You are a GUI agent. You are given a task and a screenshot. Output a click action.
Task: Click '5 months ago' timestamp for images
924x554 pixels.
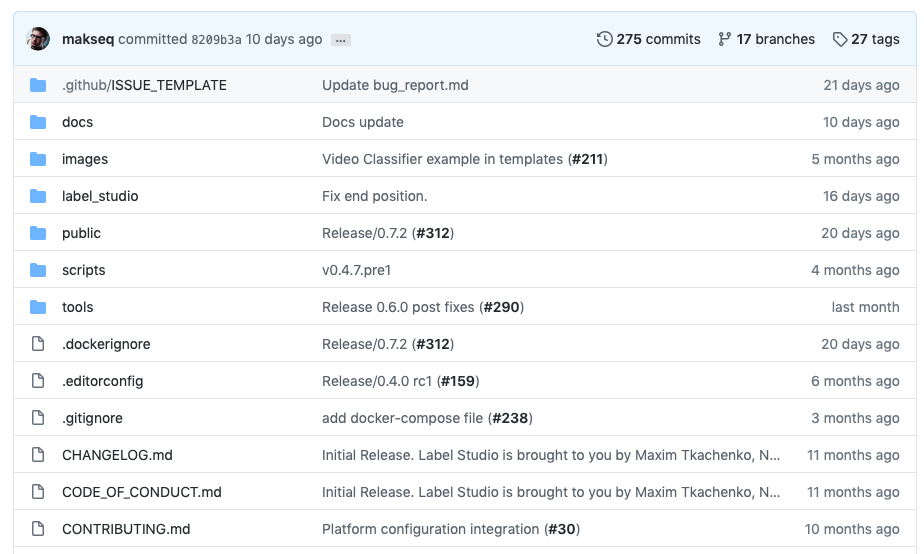coord(856,159)
